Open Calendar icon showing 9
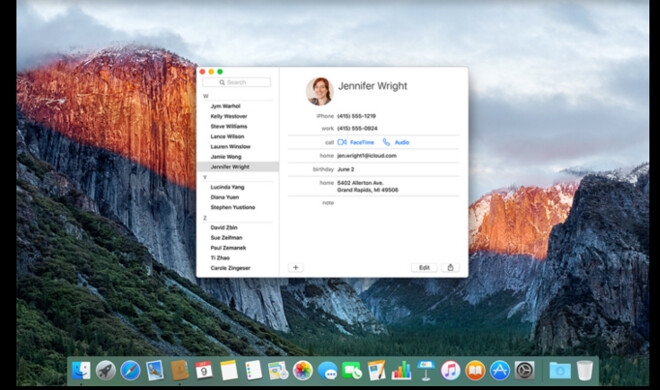This screenshot has height=390, width=660. pos(204,371)
